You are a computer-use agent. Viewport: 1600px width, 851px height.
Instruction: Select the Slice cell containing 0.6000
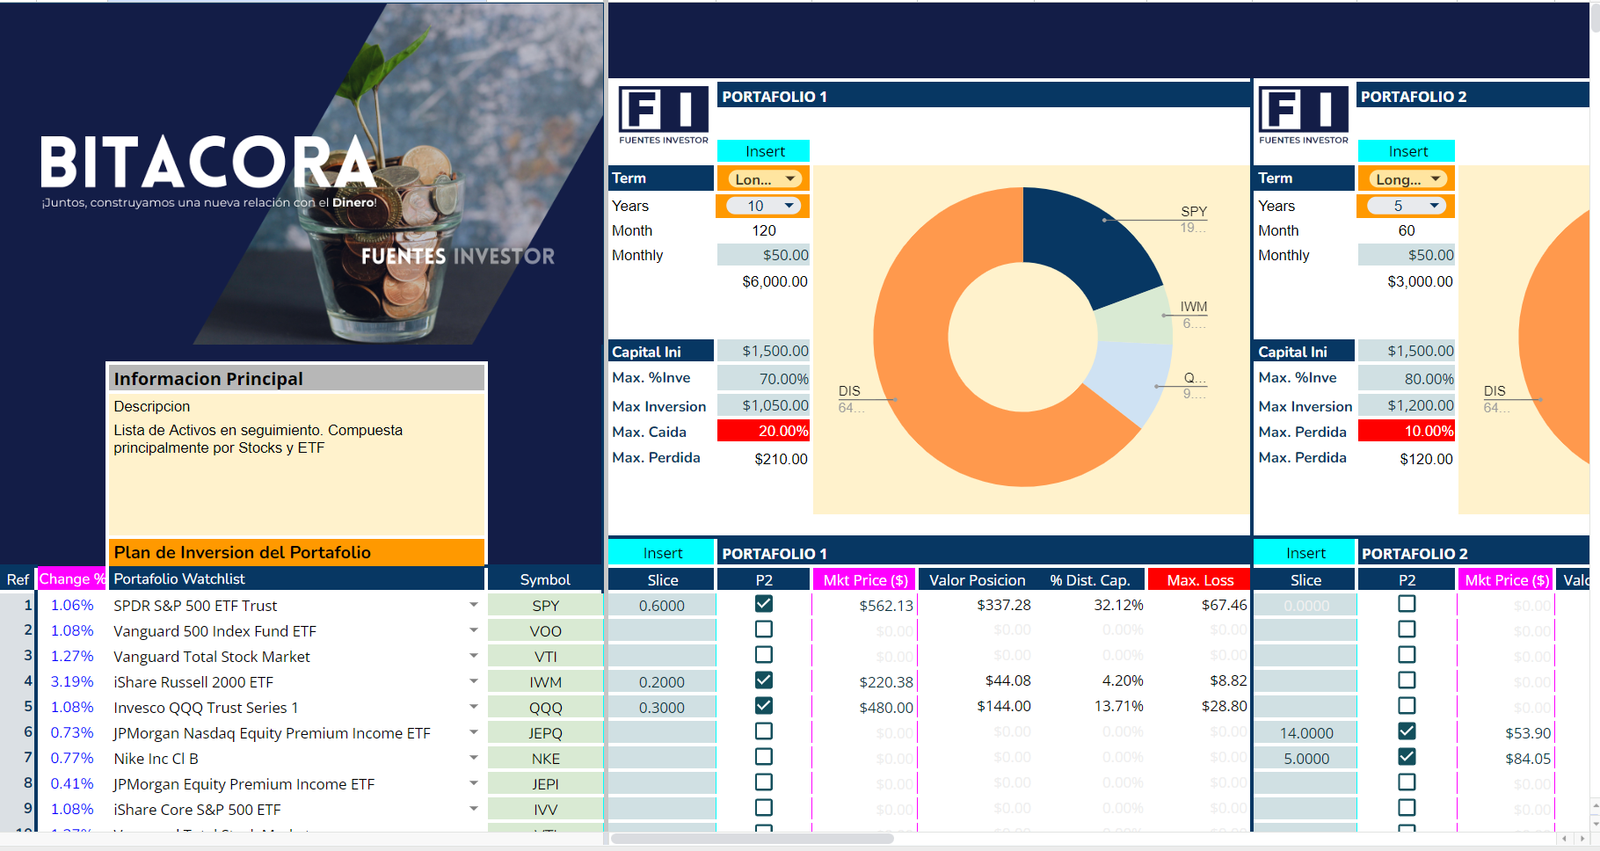tap(662, 606)
